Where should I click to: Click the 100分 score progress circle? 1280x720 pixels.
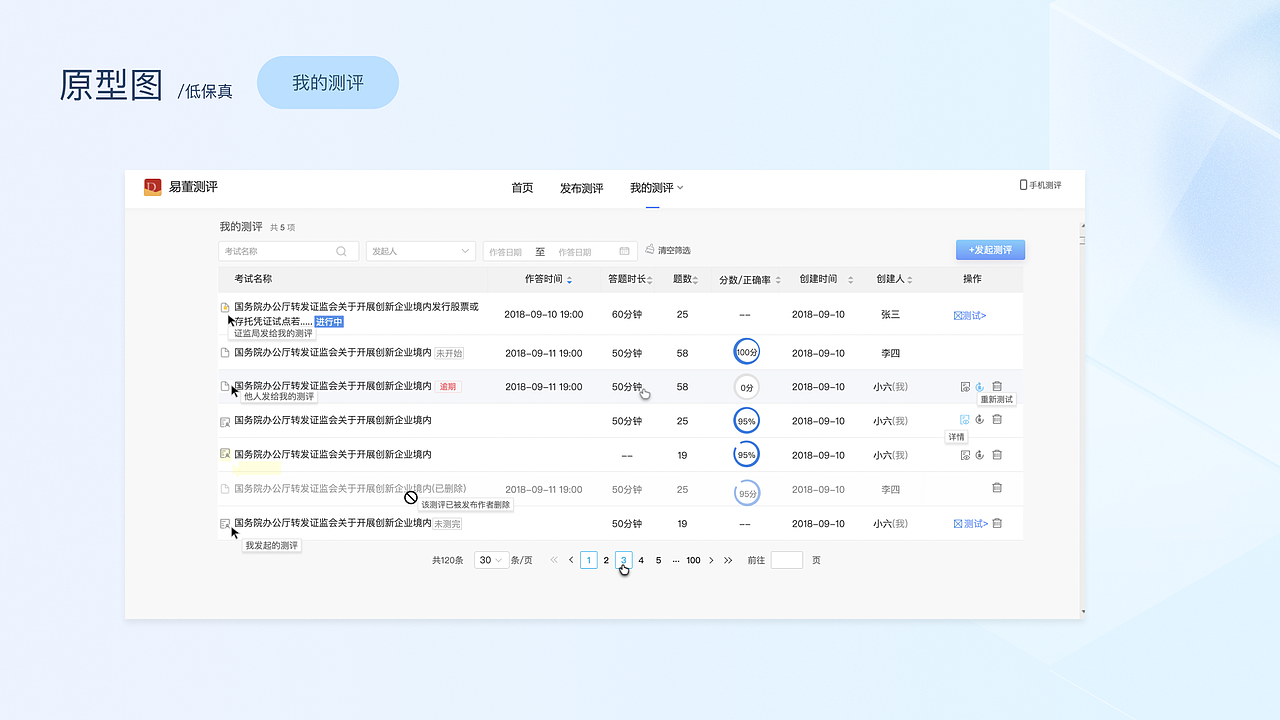(x=746, y=351)
